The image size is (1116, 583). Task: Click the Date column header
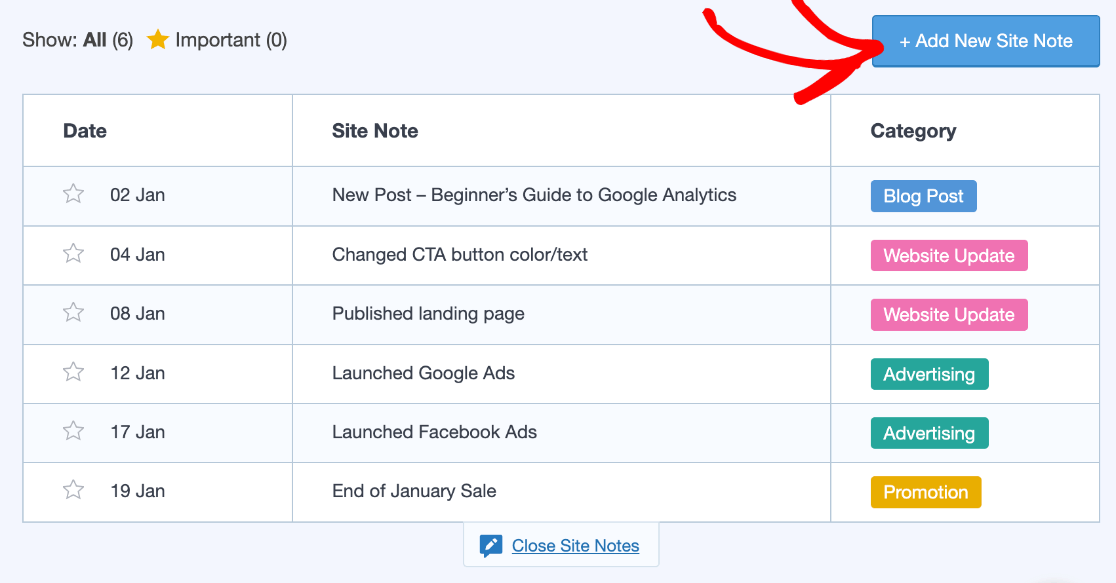[85, 130]
